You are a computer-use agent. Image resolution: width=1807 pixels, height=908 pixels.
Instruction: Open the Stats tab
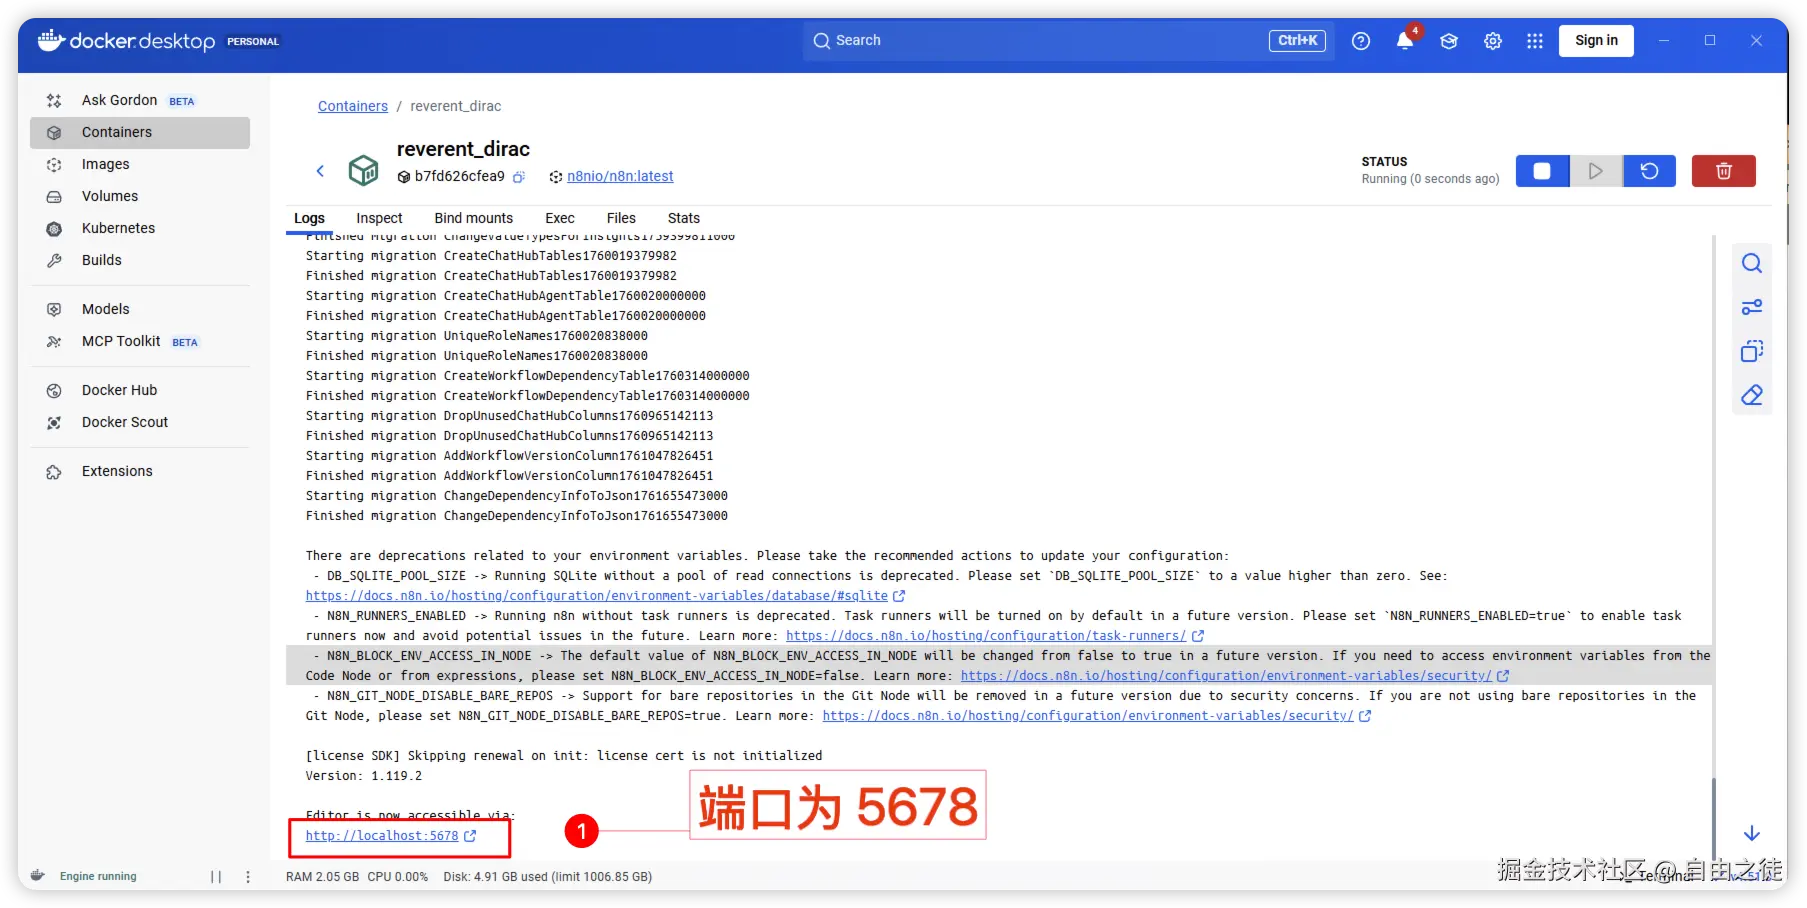pos(684,218)
